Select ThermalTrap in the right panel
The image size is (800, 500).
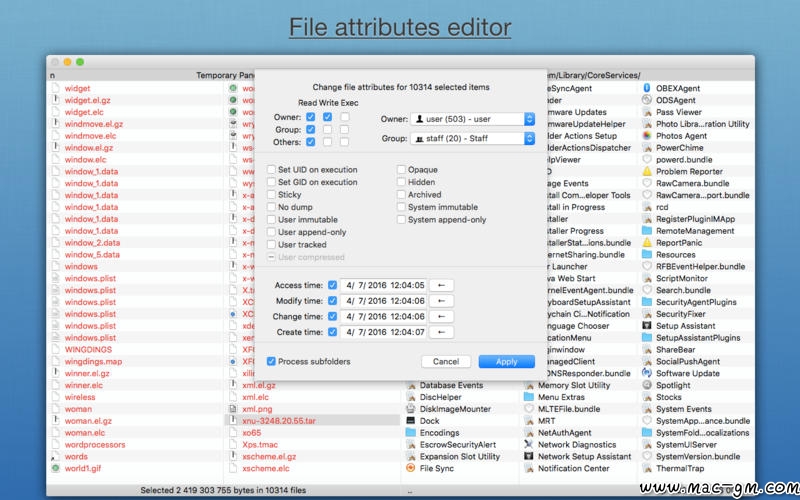point(680,468)
